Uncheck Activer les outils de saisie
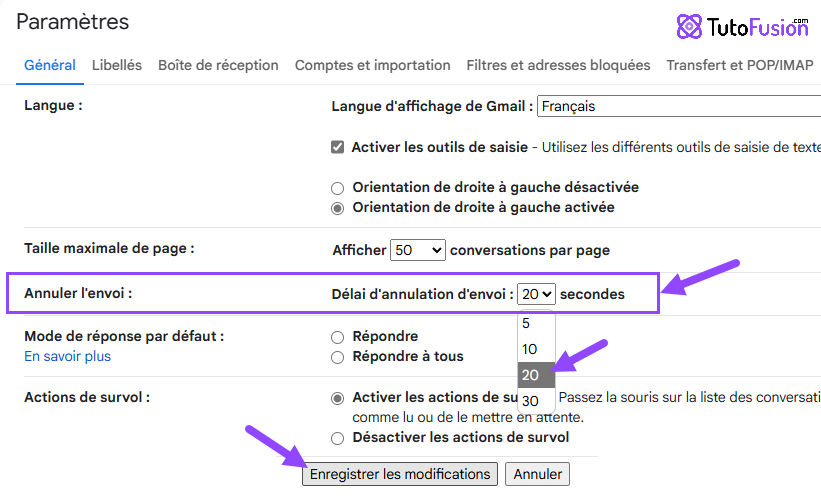This screenshot has width=821, height=504. (338, 147)
